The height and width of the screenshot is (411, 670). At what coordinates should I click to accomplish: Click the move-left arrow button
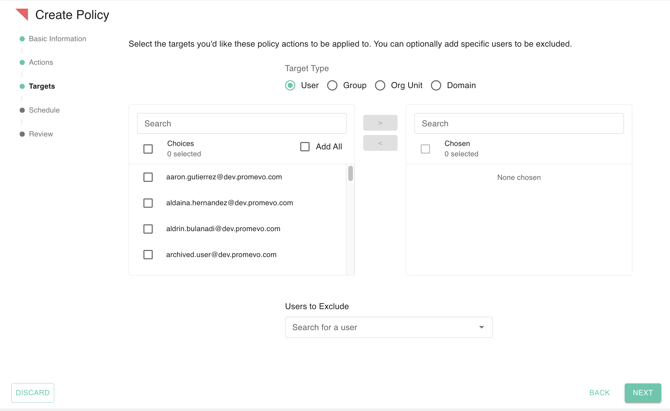(380, 143)
